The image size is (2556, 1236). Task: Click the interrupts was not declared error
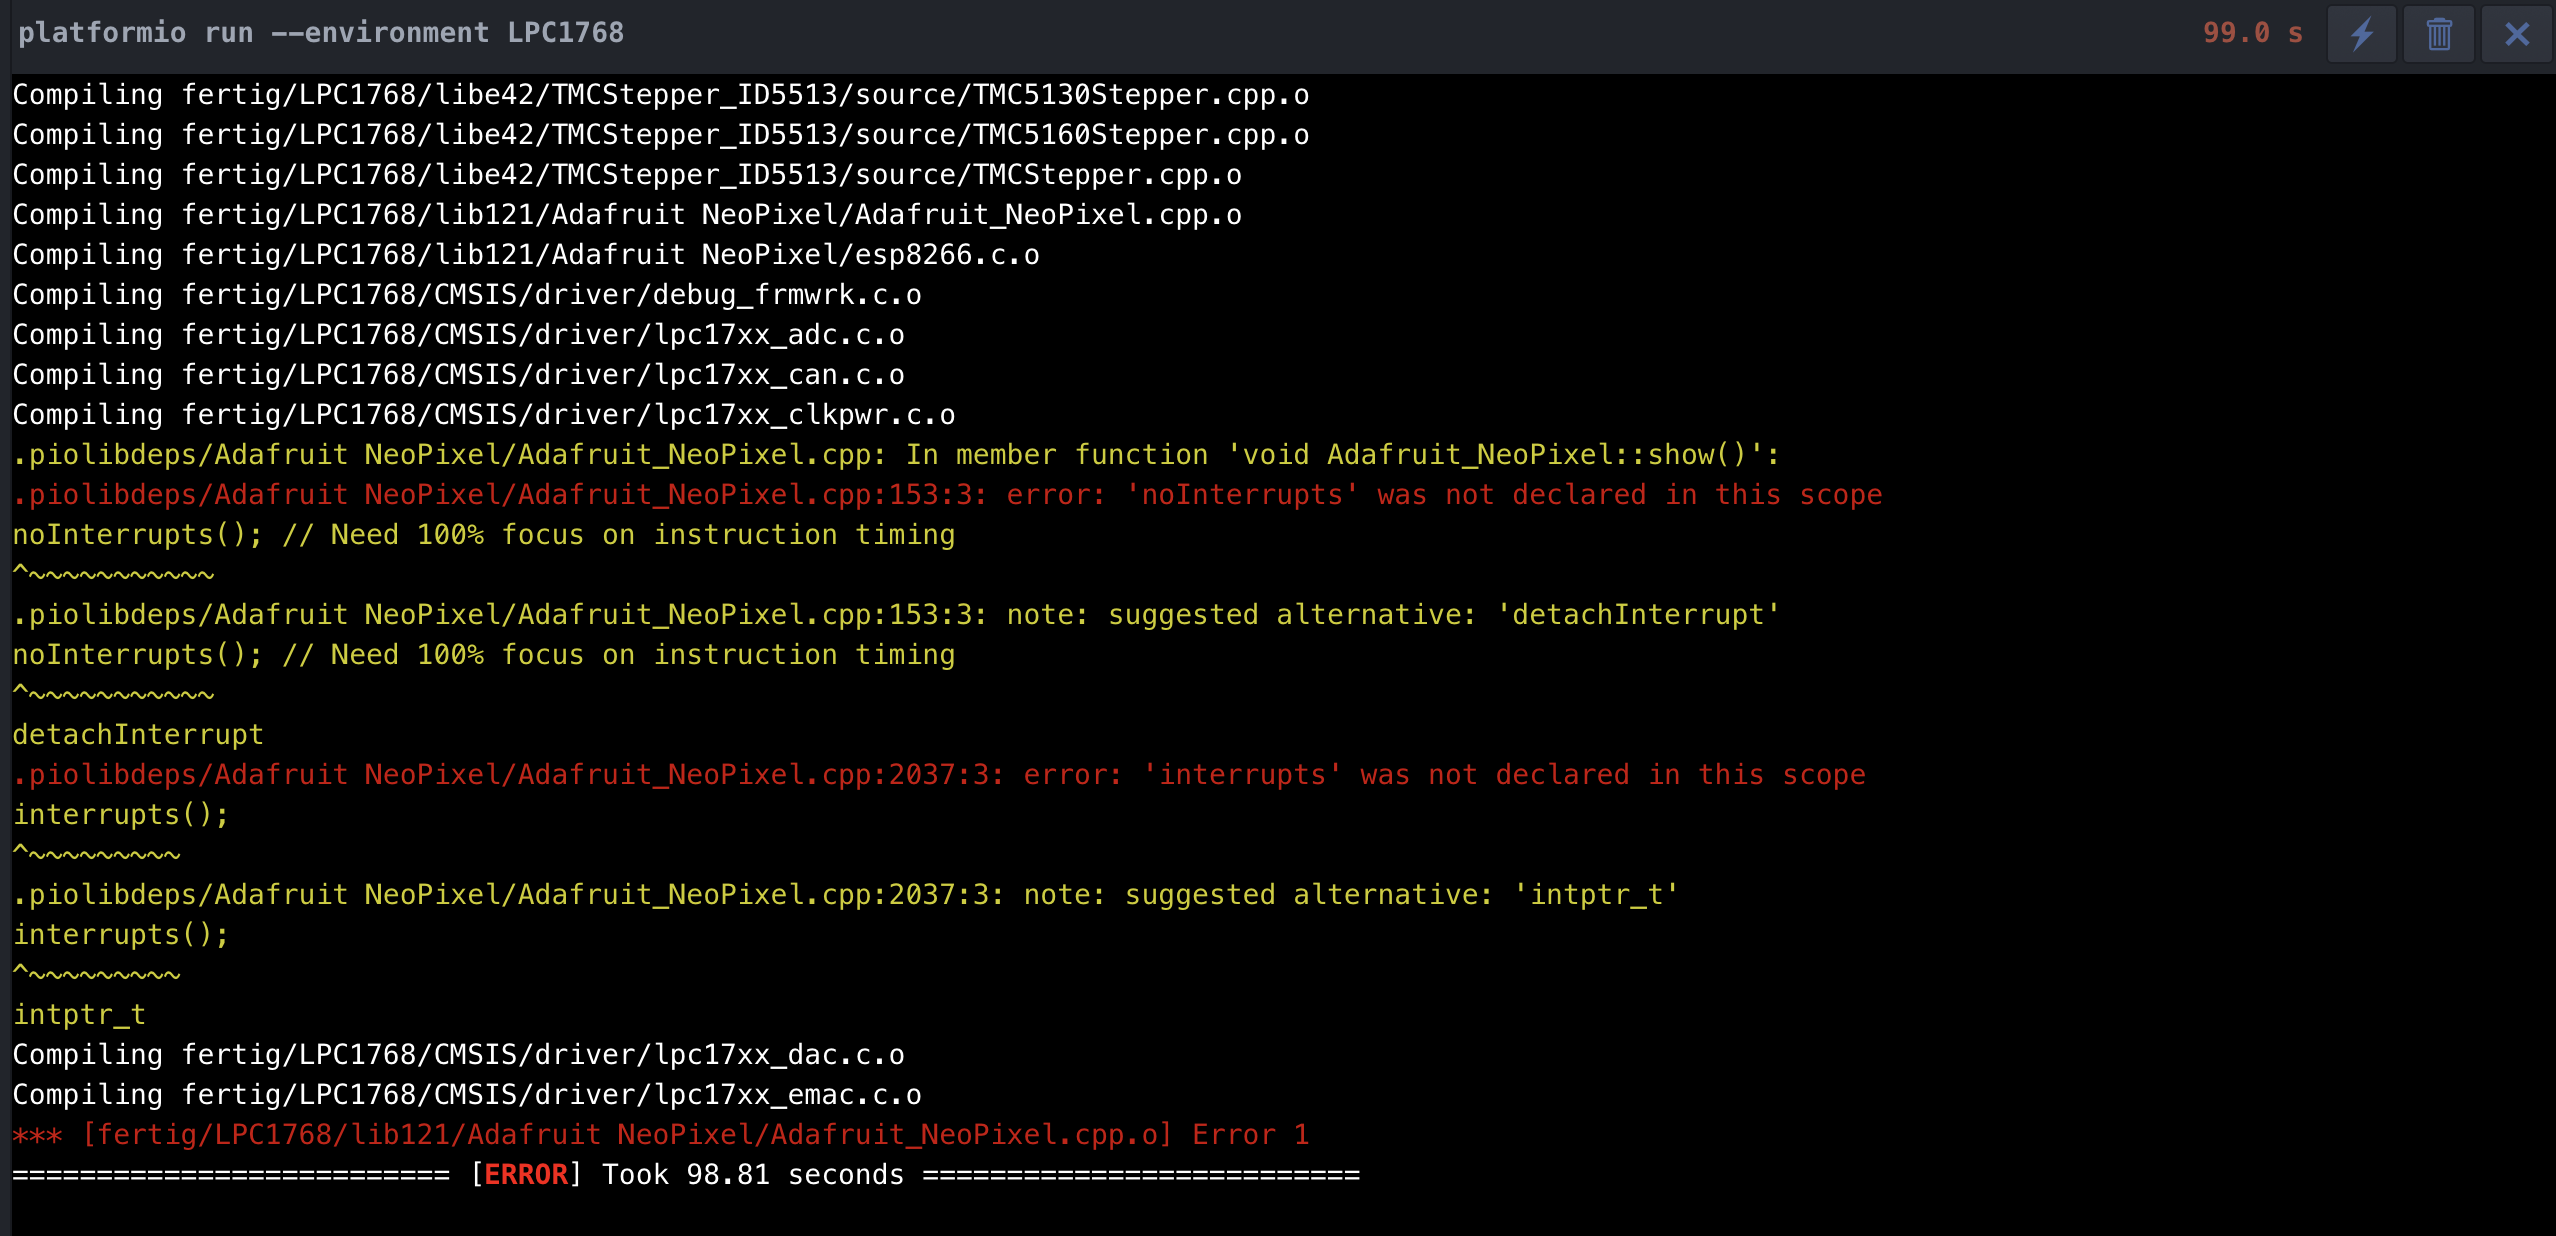point(938,774)
